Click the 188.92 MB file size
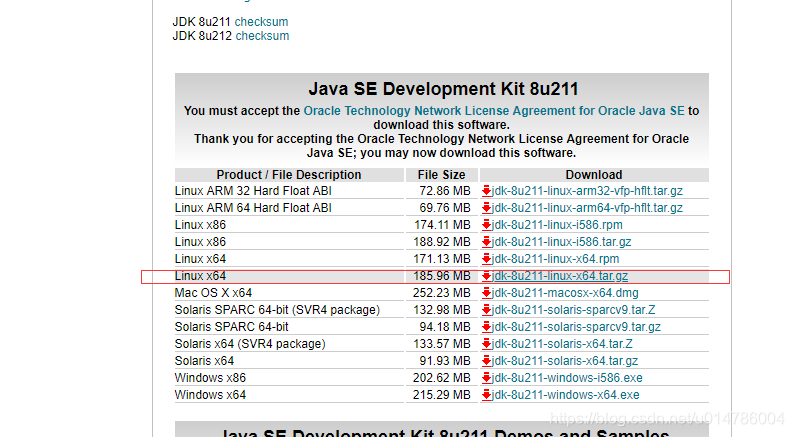The width and height of the screenshot is (794, 437). click(x=442, y=242)
